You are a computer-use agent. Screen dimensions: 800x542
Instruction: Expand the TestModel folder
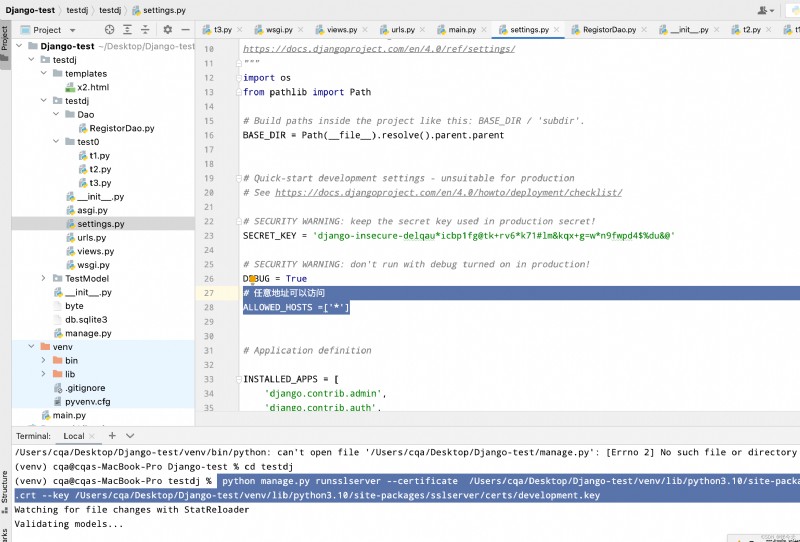point(44,278)
